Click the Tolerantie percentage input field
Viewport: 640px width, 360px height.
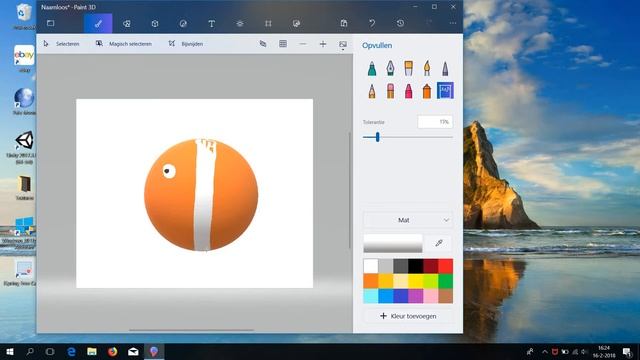pos(435,122)
